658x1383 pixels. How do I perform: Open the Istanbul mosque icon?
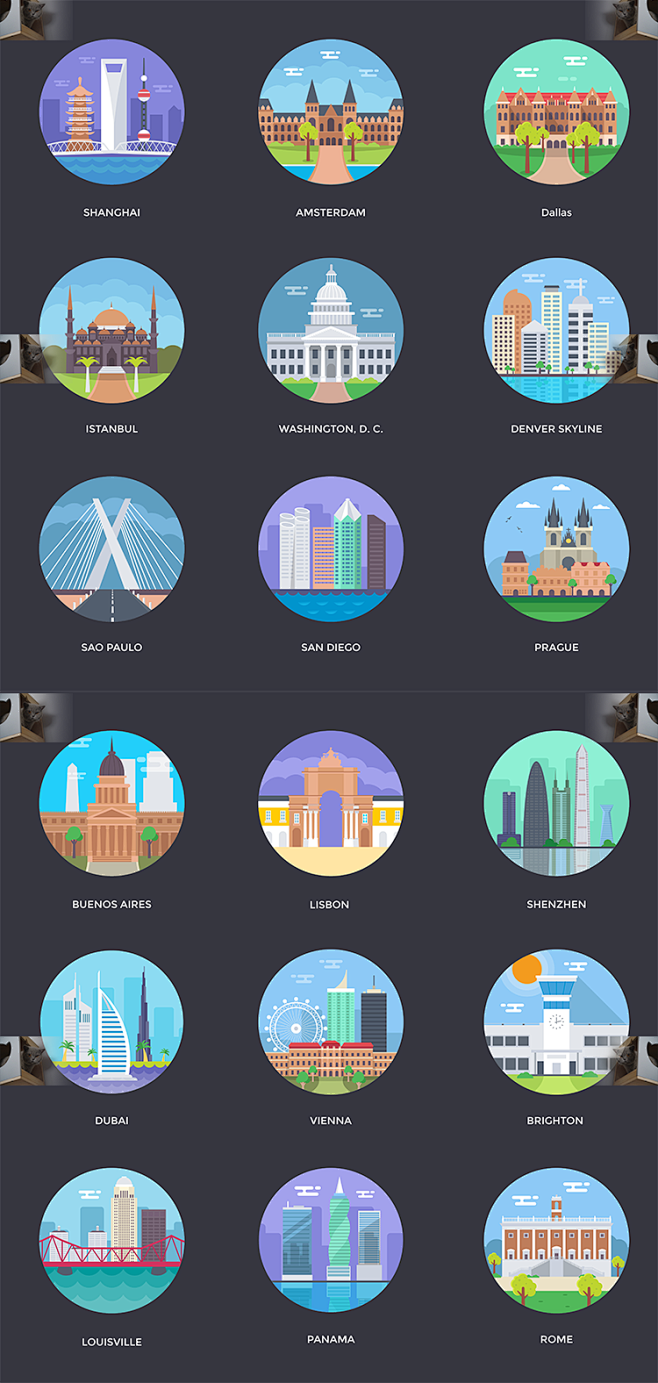click(x=112, y=330)
